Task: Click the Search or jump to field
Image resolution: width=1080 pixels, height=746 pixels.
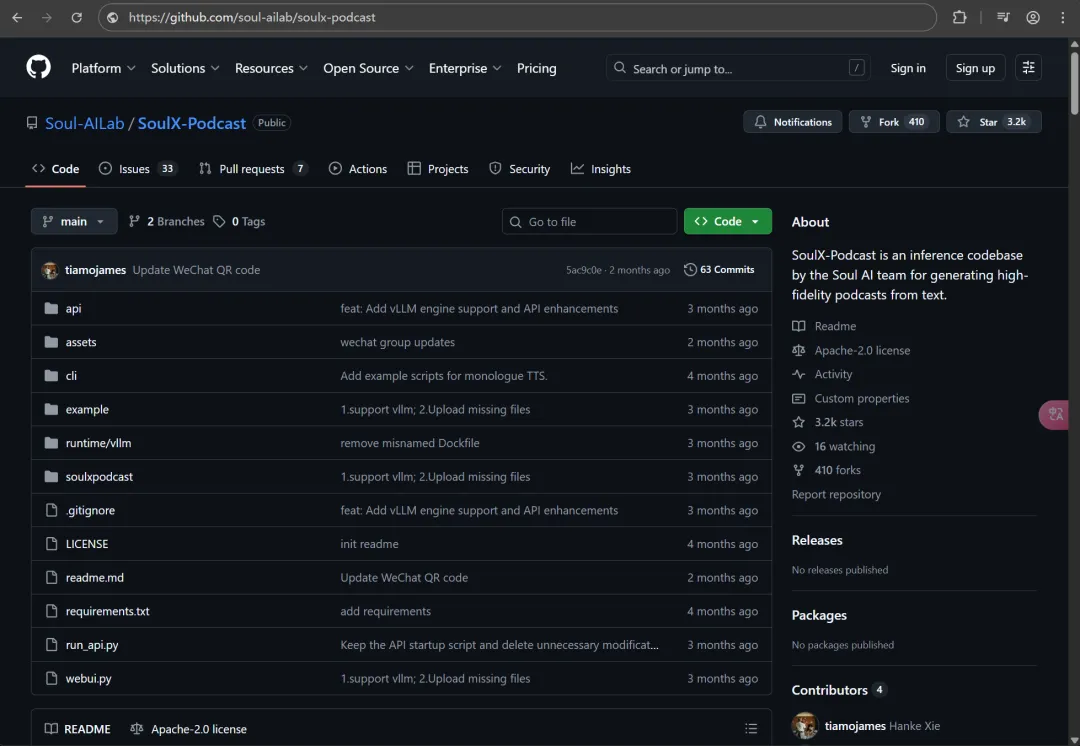Action: [x=738, y=68]
